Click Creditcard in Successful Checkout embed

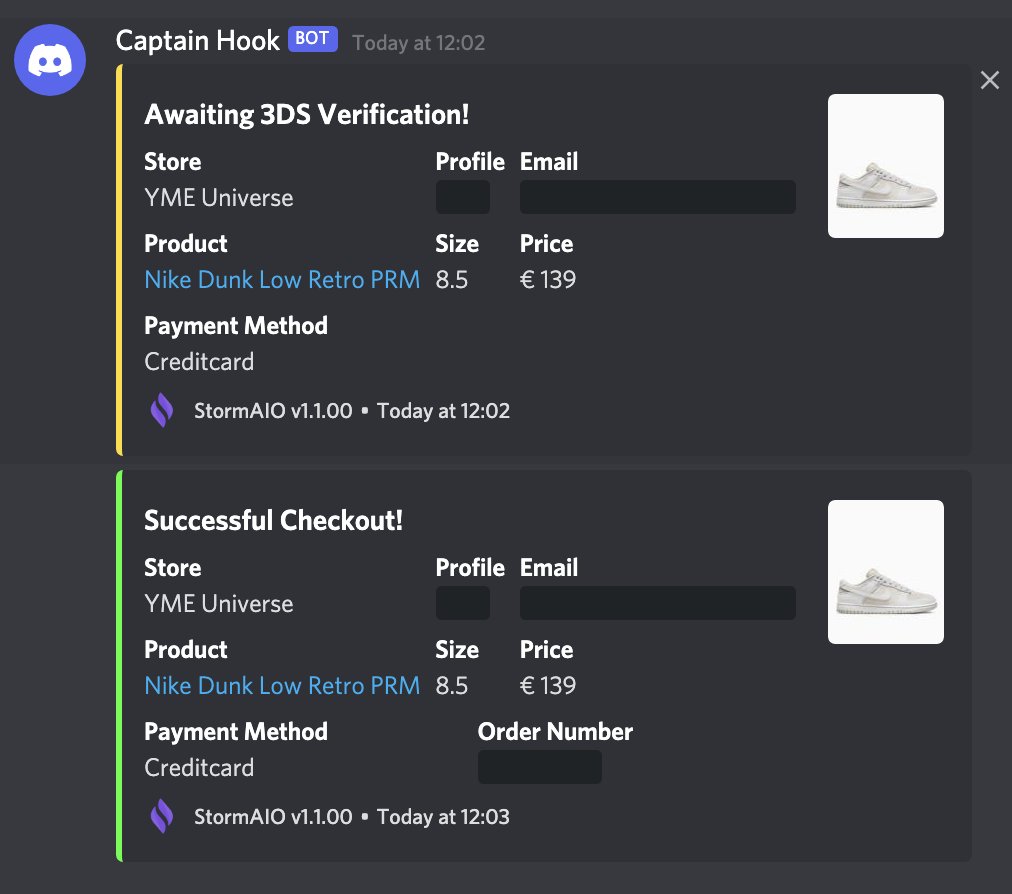199,767
